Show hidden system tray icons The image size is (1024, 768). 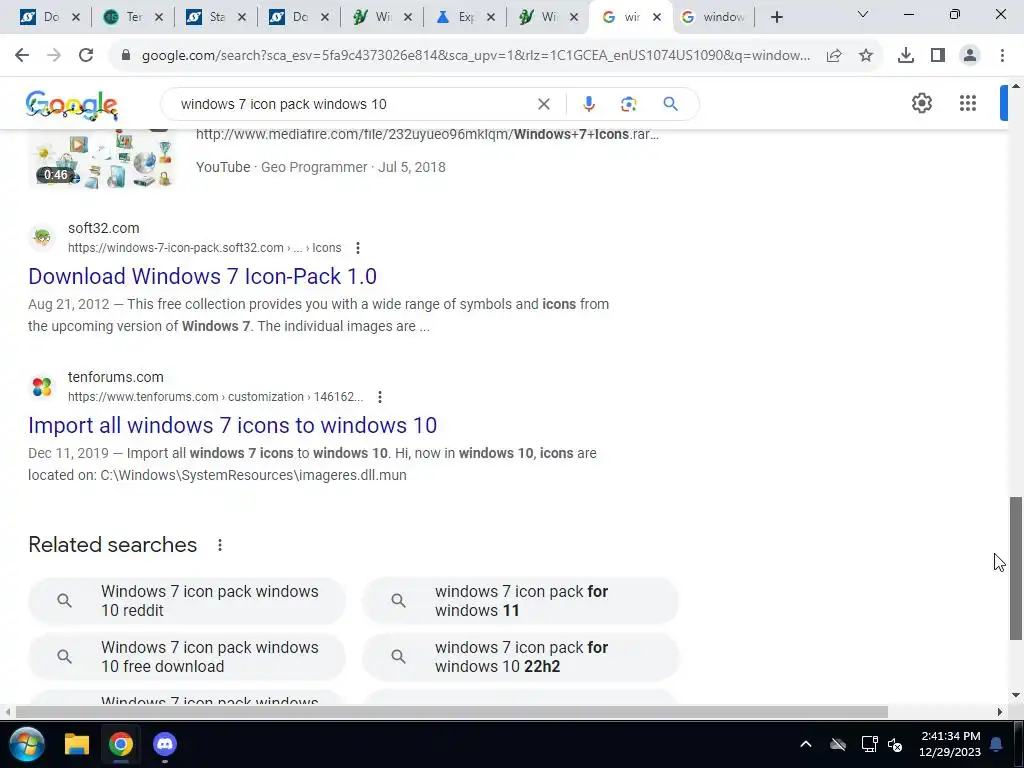point(806,744)
